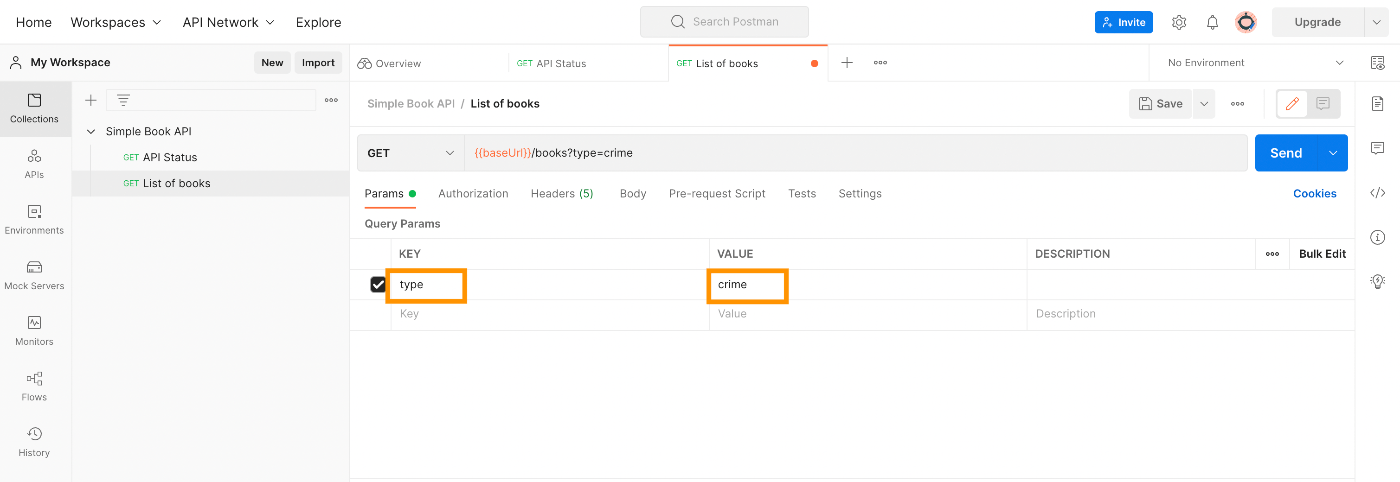Open the Send button dropdown arrow

click(1333, 153)
